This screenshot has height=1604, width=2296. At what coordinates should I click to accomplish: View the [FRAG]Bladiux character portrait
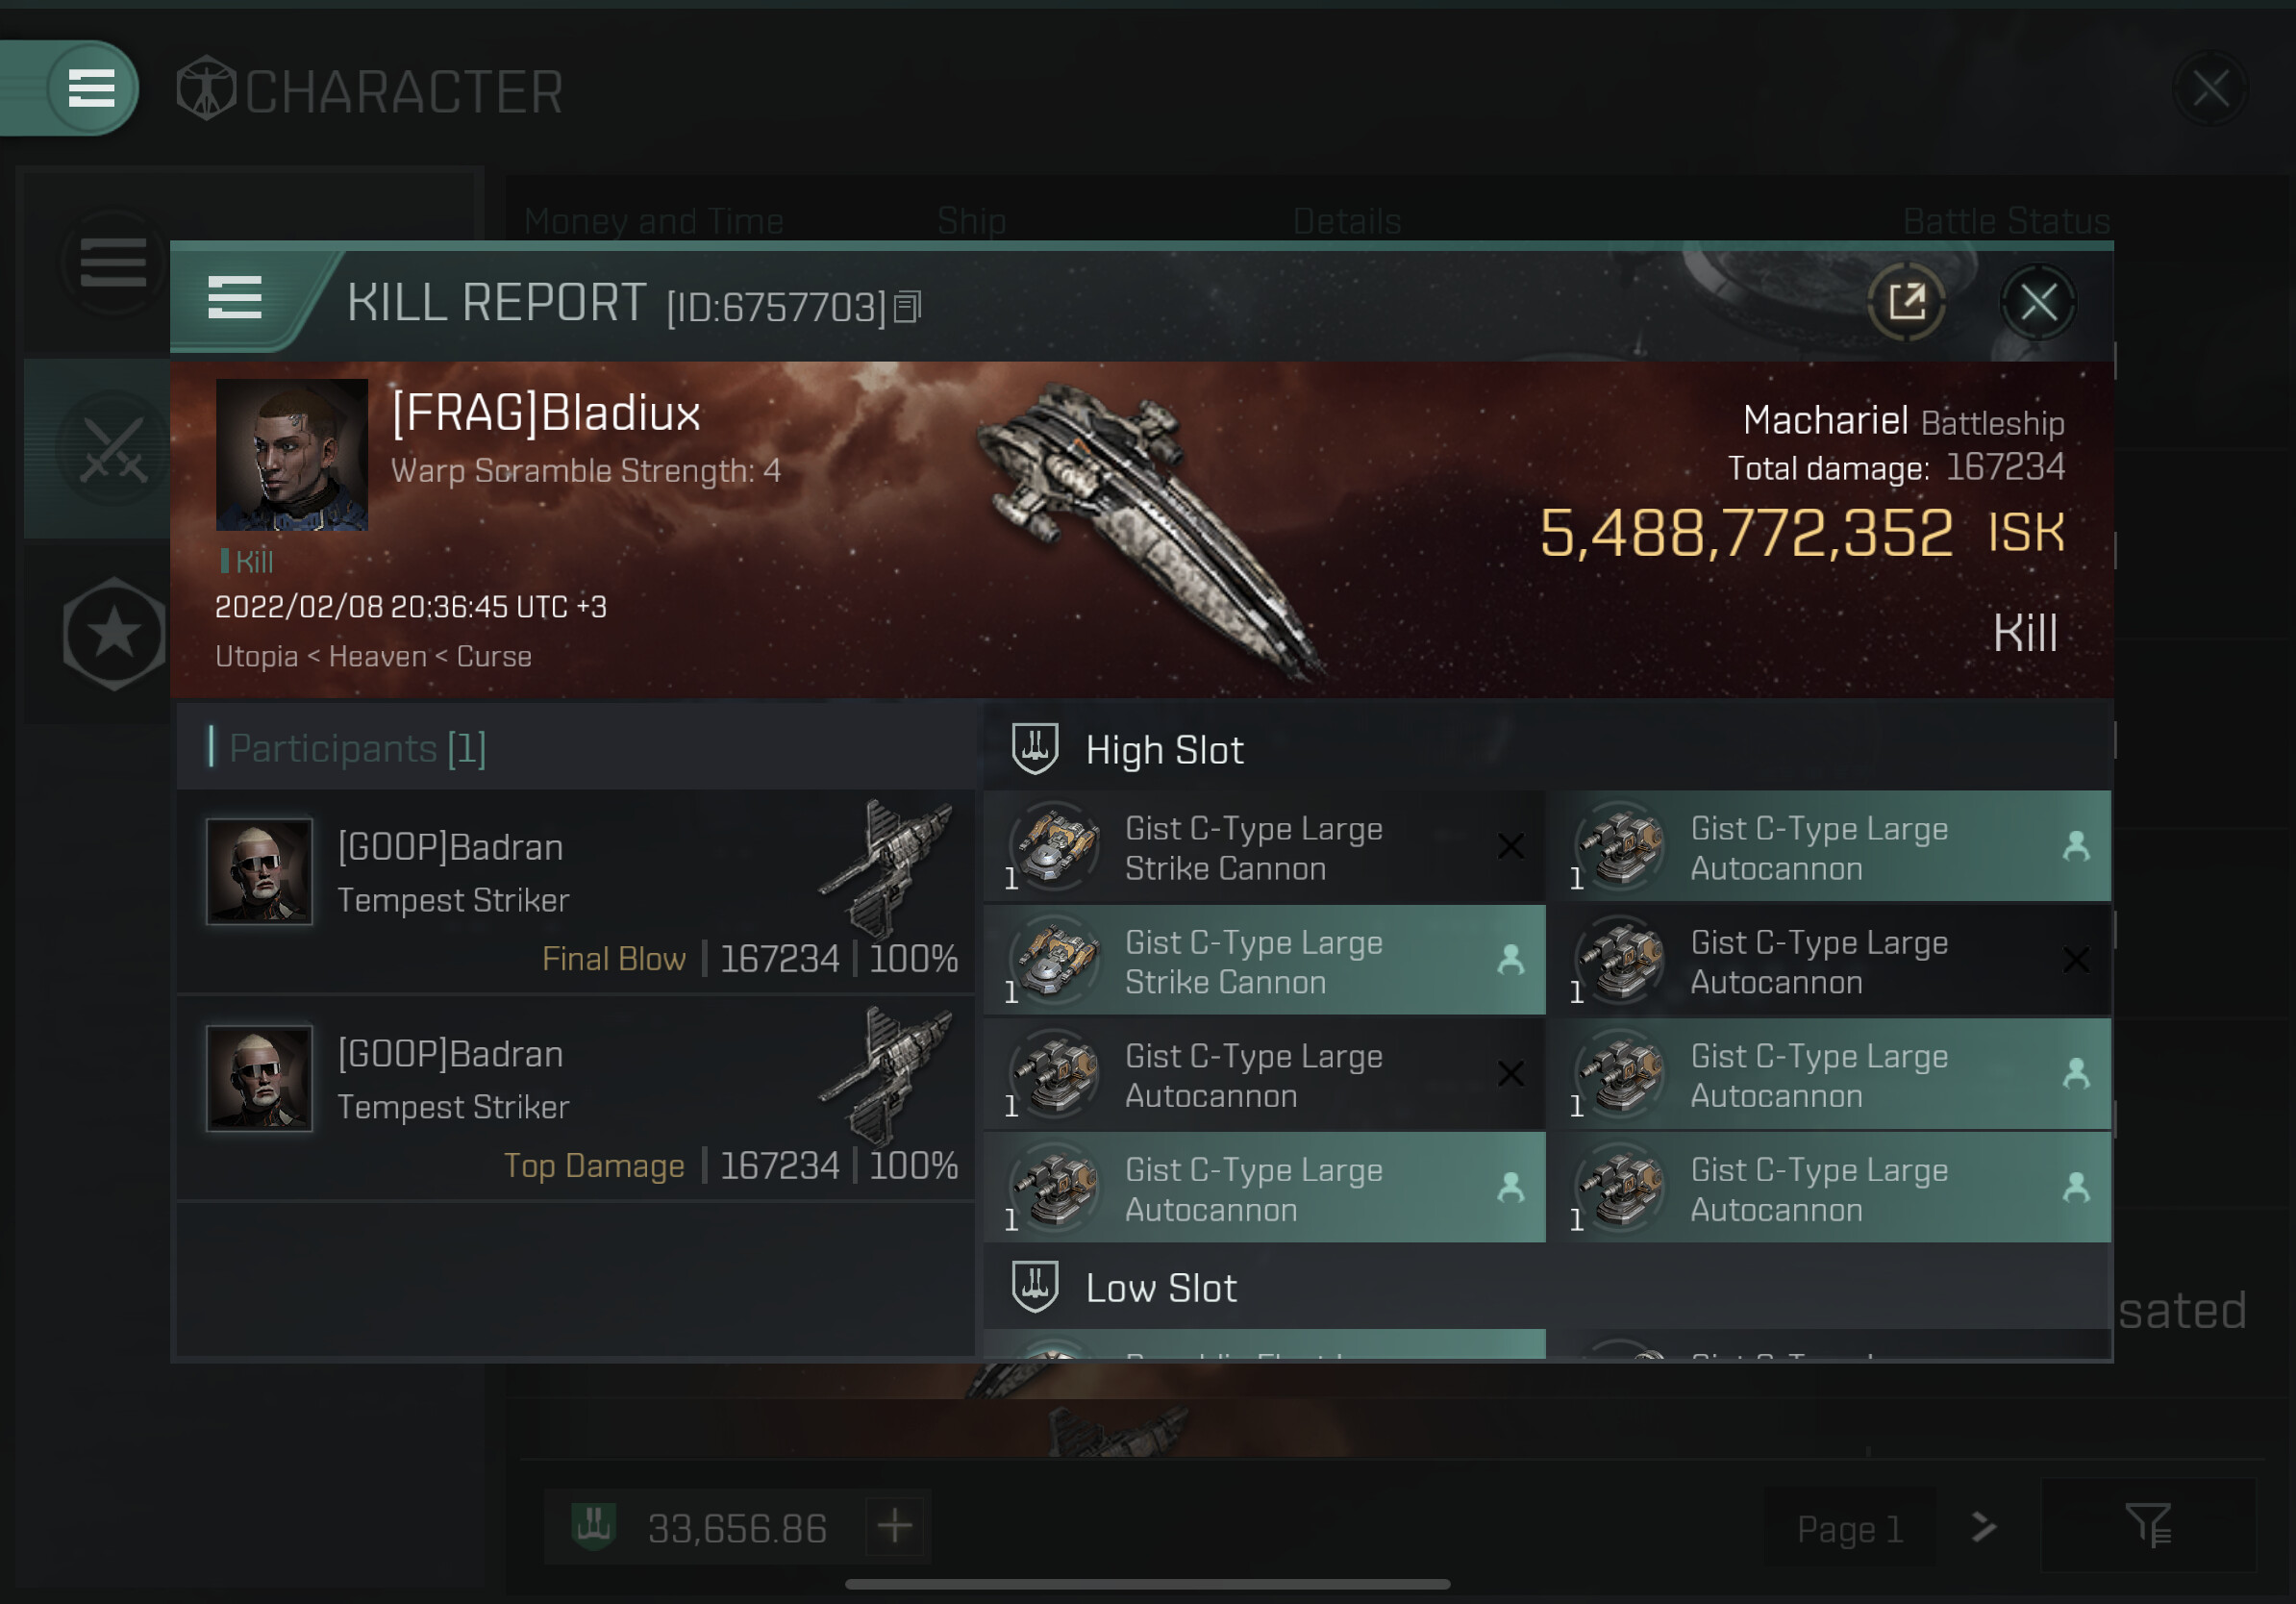coord(291,455)
